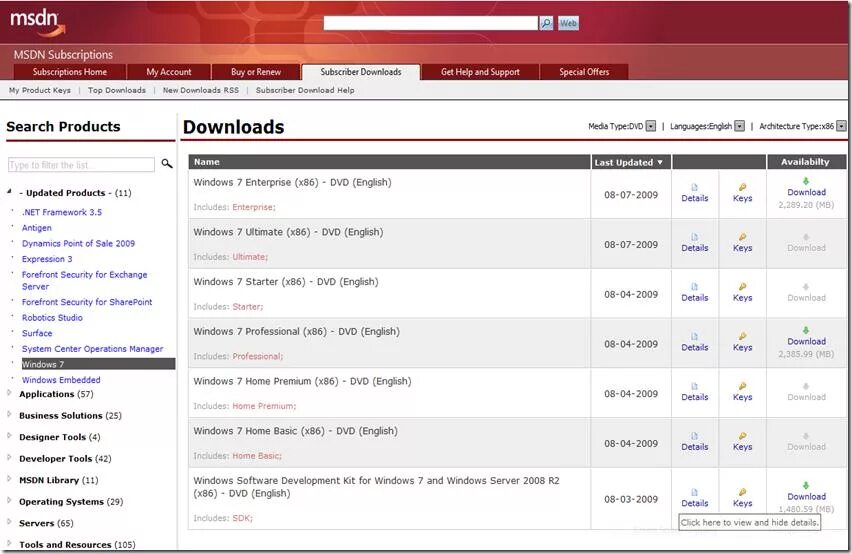Viewport: 852px width, 554px height.
Task: Click greyed Download for Windows 7 Ultimate
Action: click(x=806, y=243)
